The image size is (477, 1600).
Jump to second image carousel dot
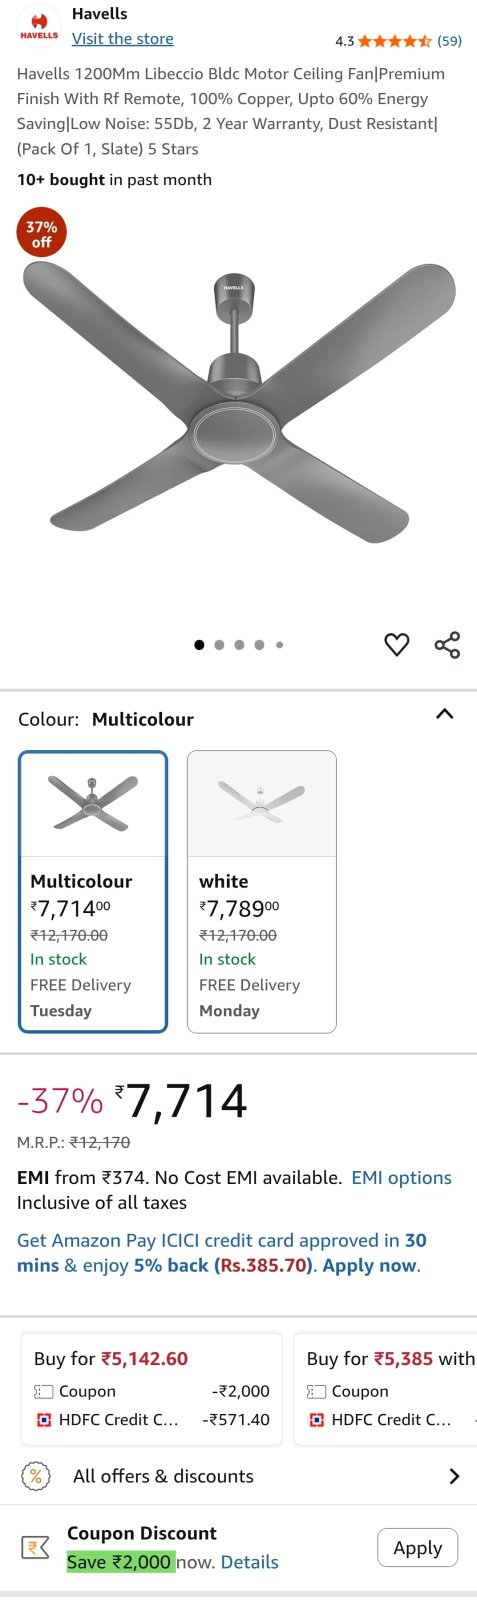pyautogui.click(x=219, y=645)
